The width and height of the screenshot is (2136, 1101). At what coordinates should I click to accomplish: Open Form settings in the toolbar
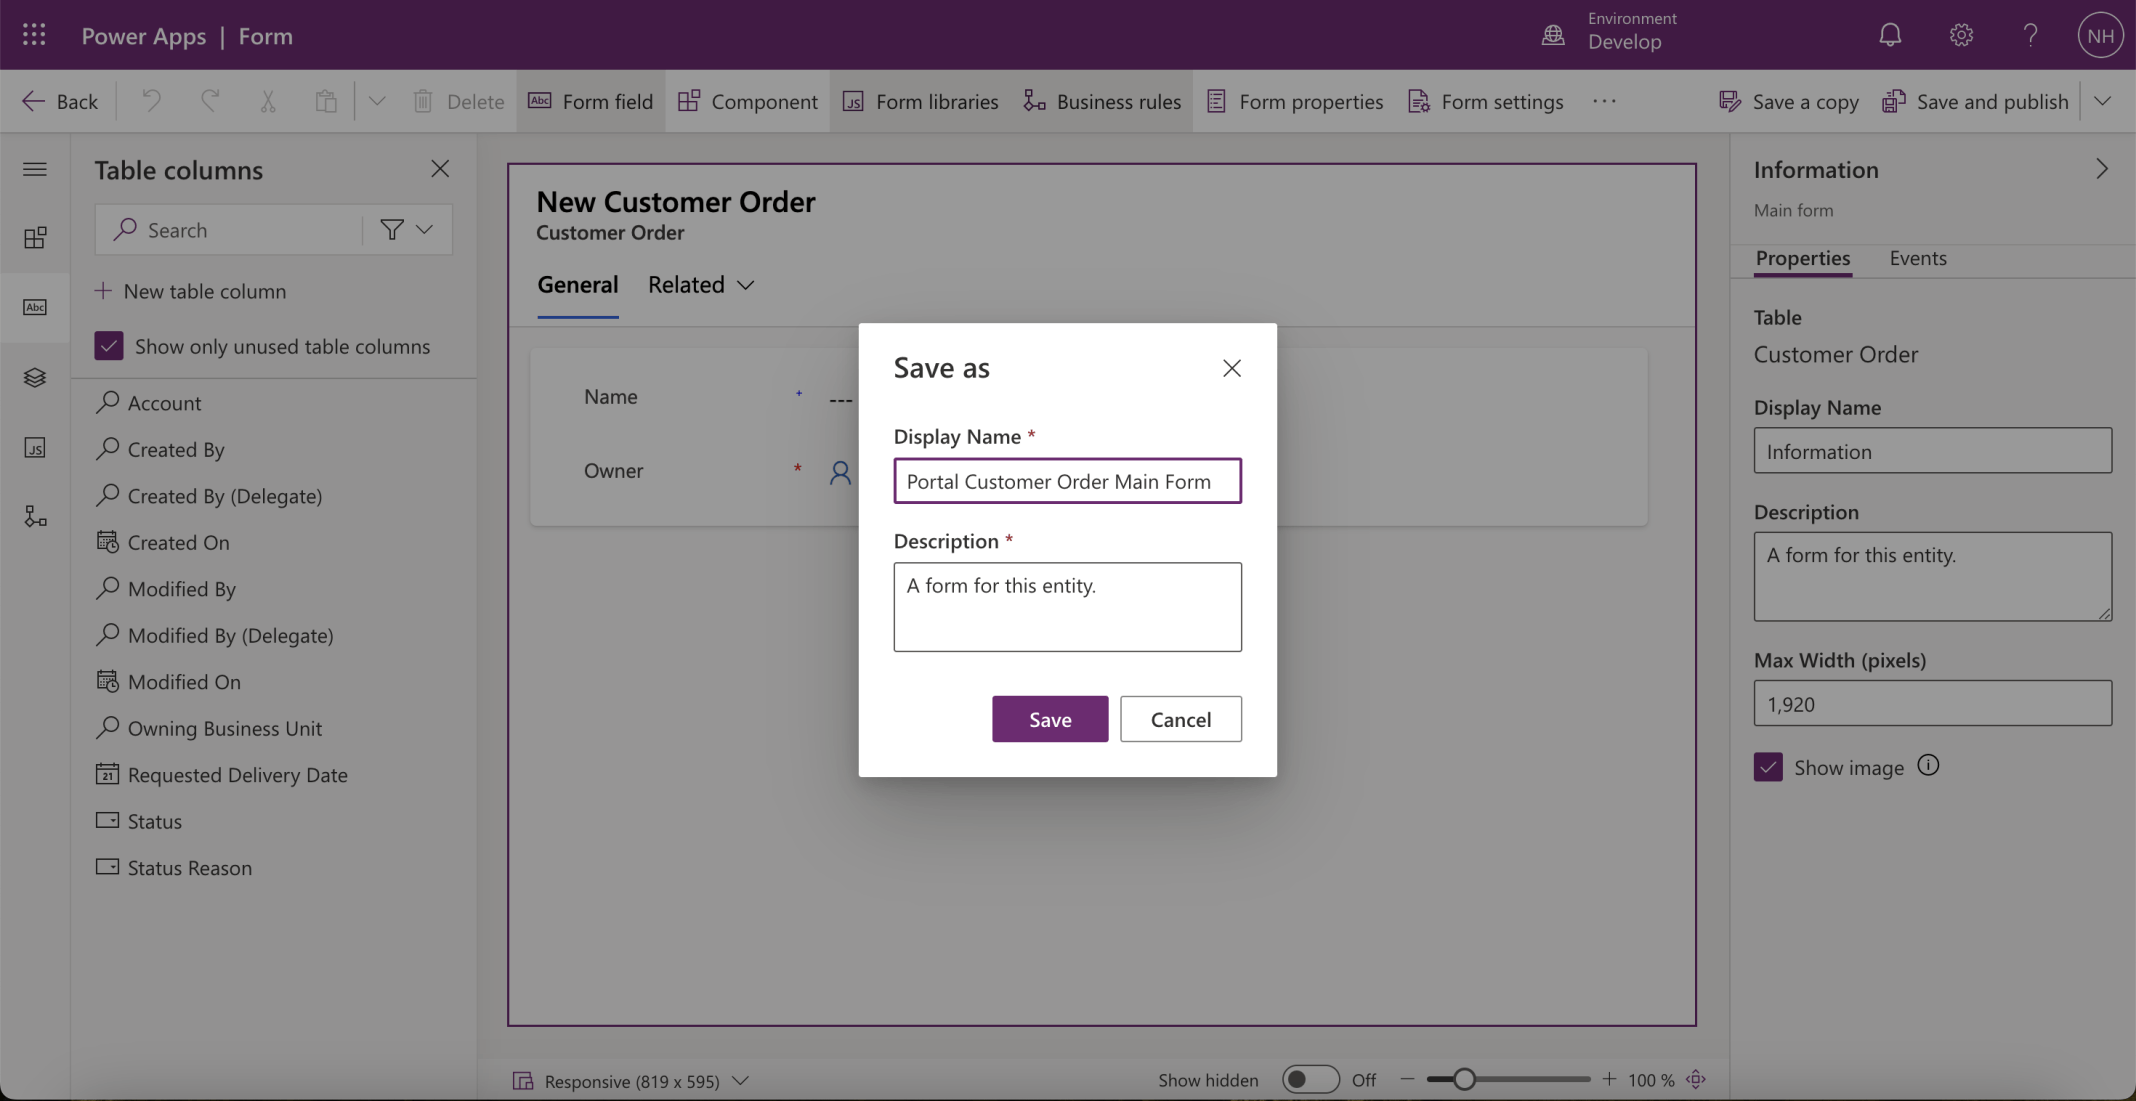click(1486, 101)
